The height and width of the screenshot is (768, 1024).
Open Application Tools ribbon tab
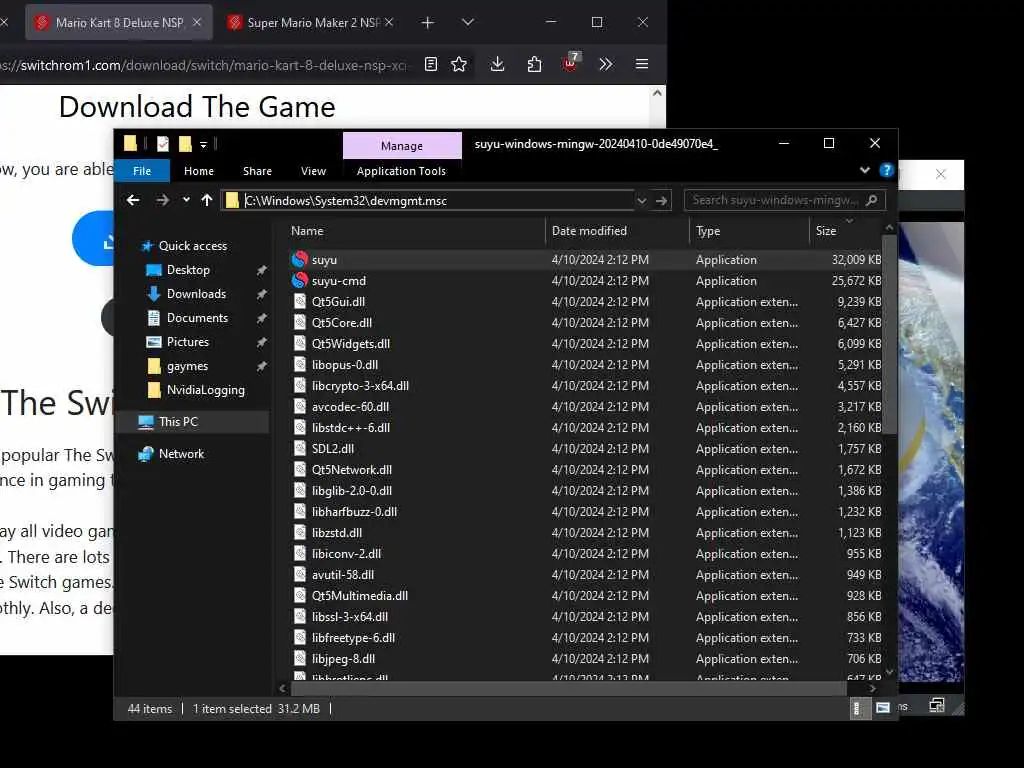401,170
